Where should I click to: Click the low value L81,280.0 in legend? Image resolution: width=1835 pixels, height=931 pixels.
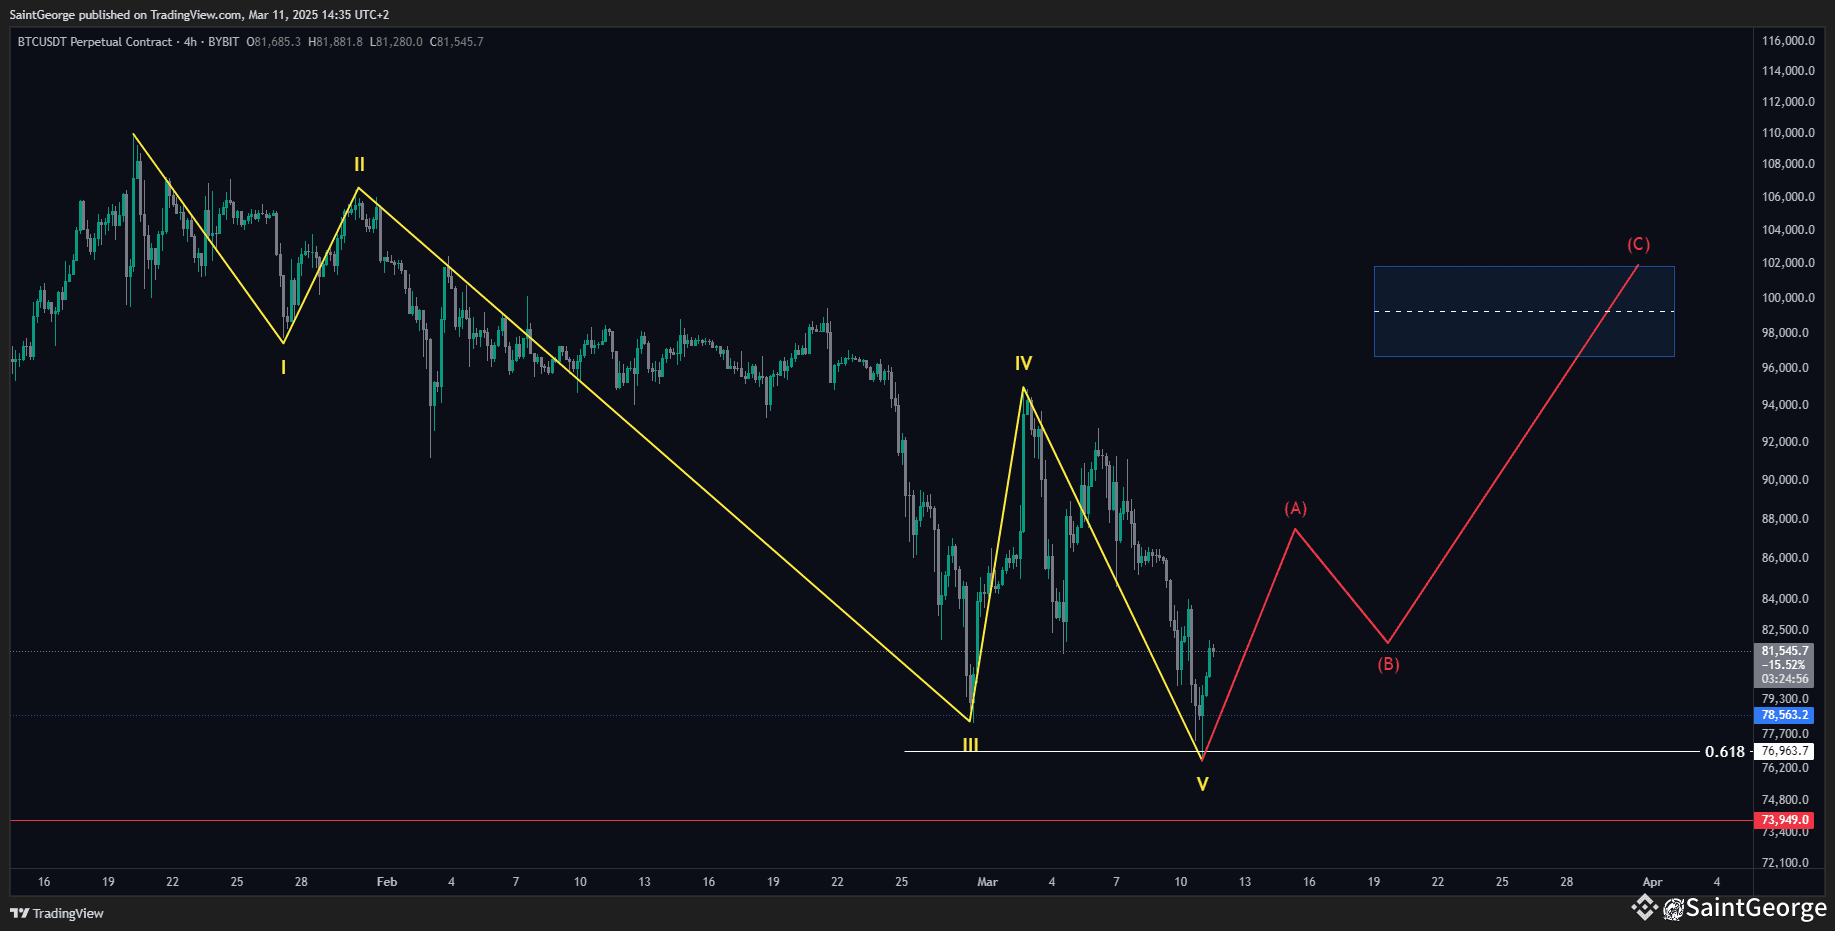(396, 42)
